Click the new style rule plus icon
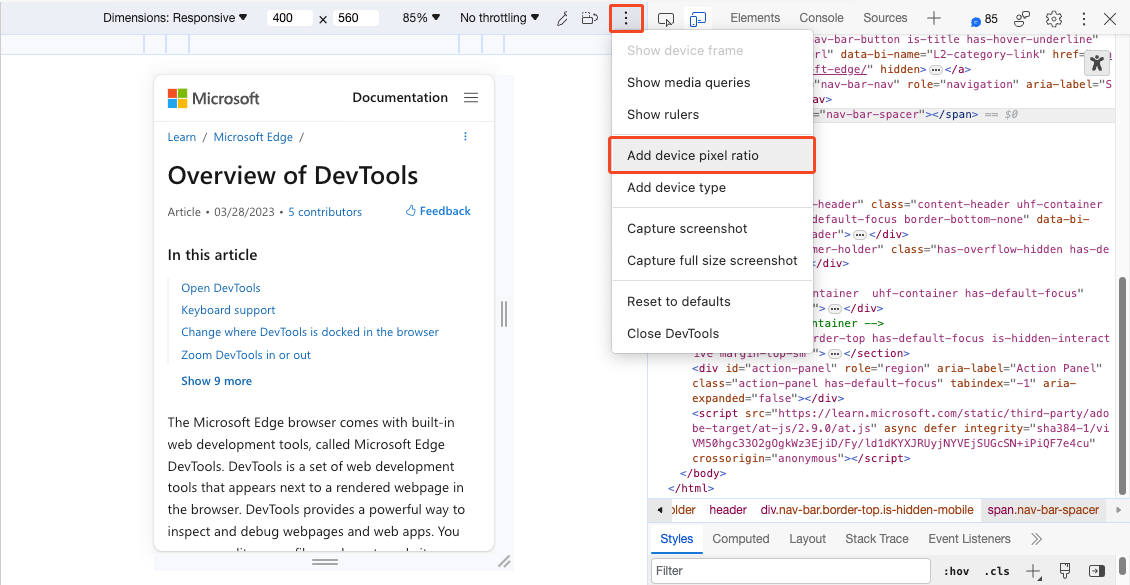The width and height of the screenshot is (1130, 585). point(1034,571)
